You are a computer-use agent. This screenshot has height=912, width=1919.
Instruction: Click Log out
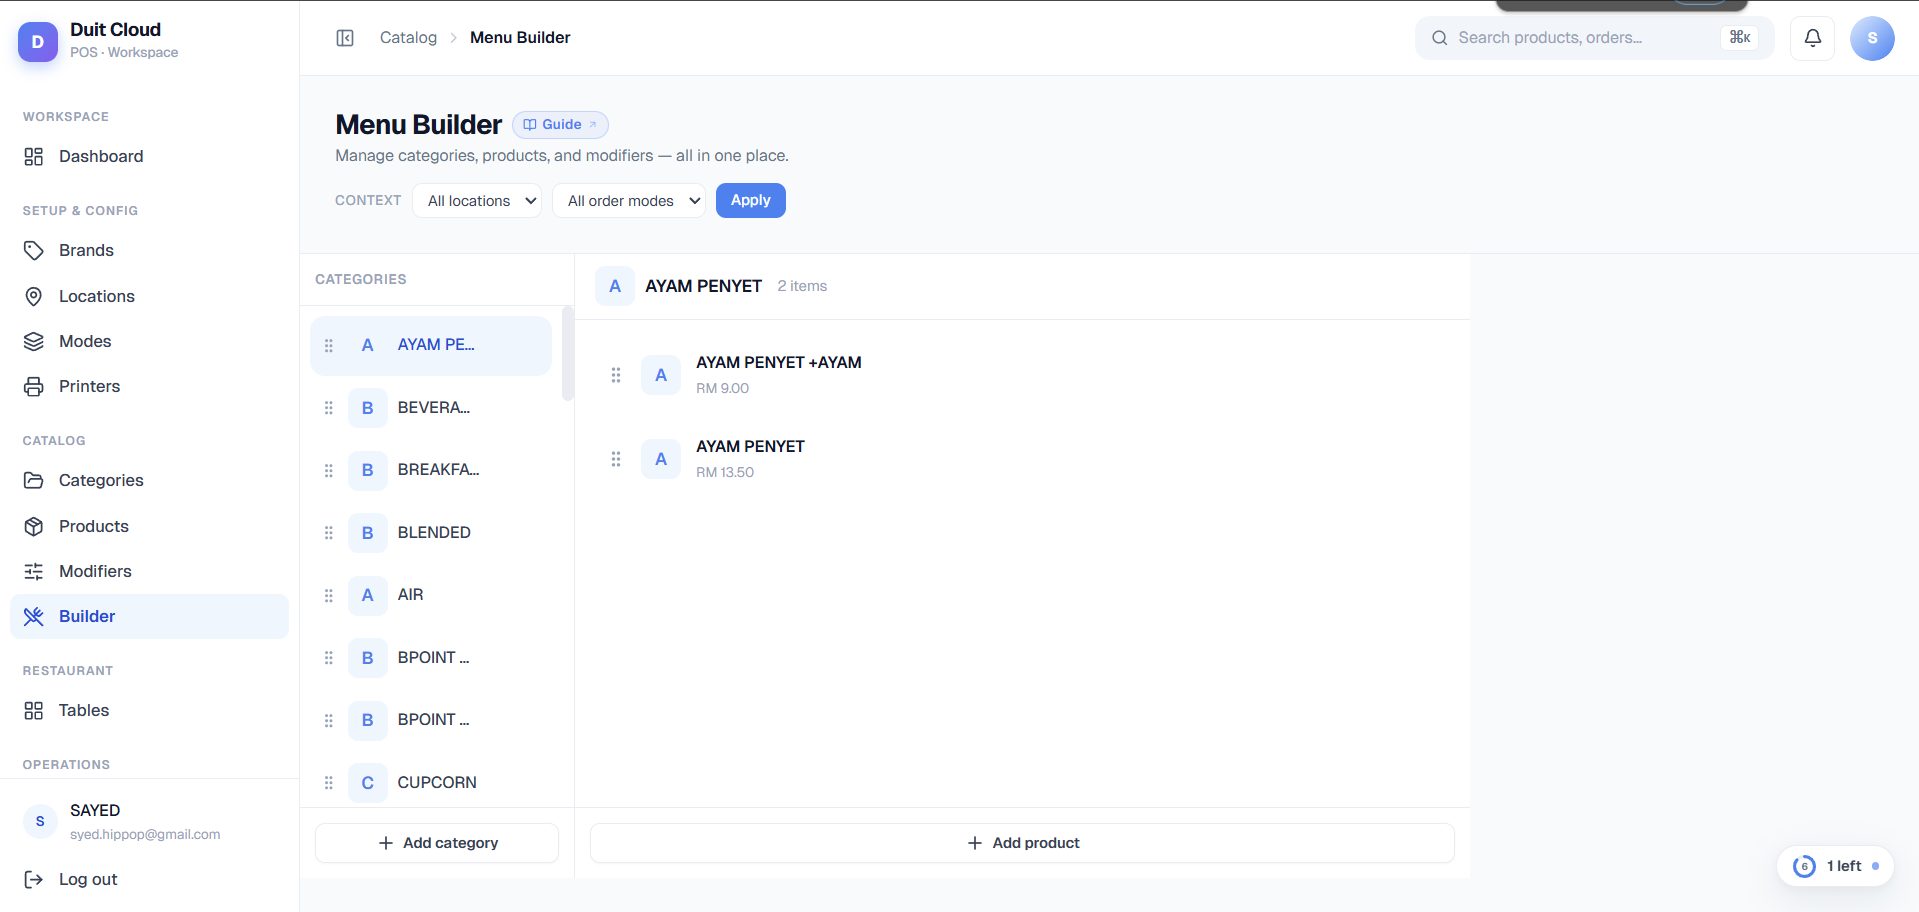click(149, 879)
